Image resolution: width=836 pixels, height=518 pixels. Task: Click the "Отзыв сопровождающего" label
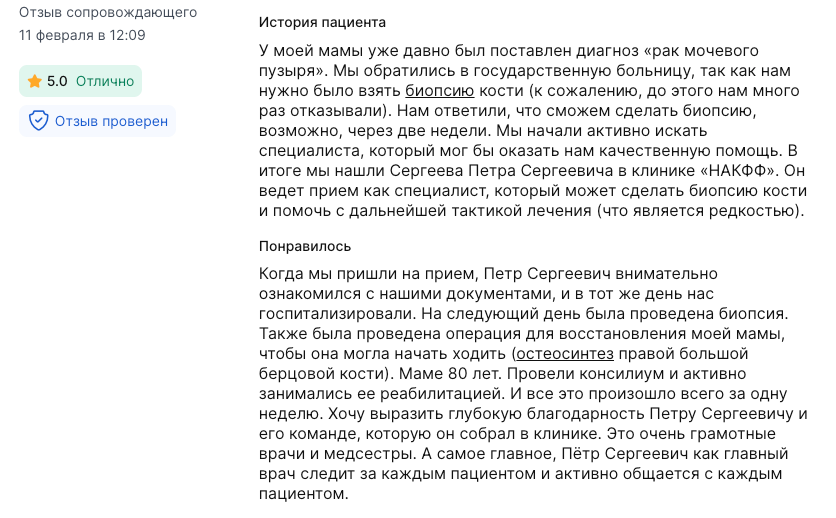pyautogui.click(x=108, y=13)
